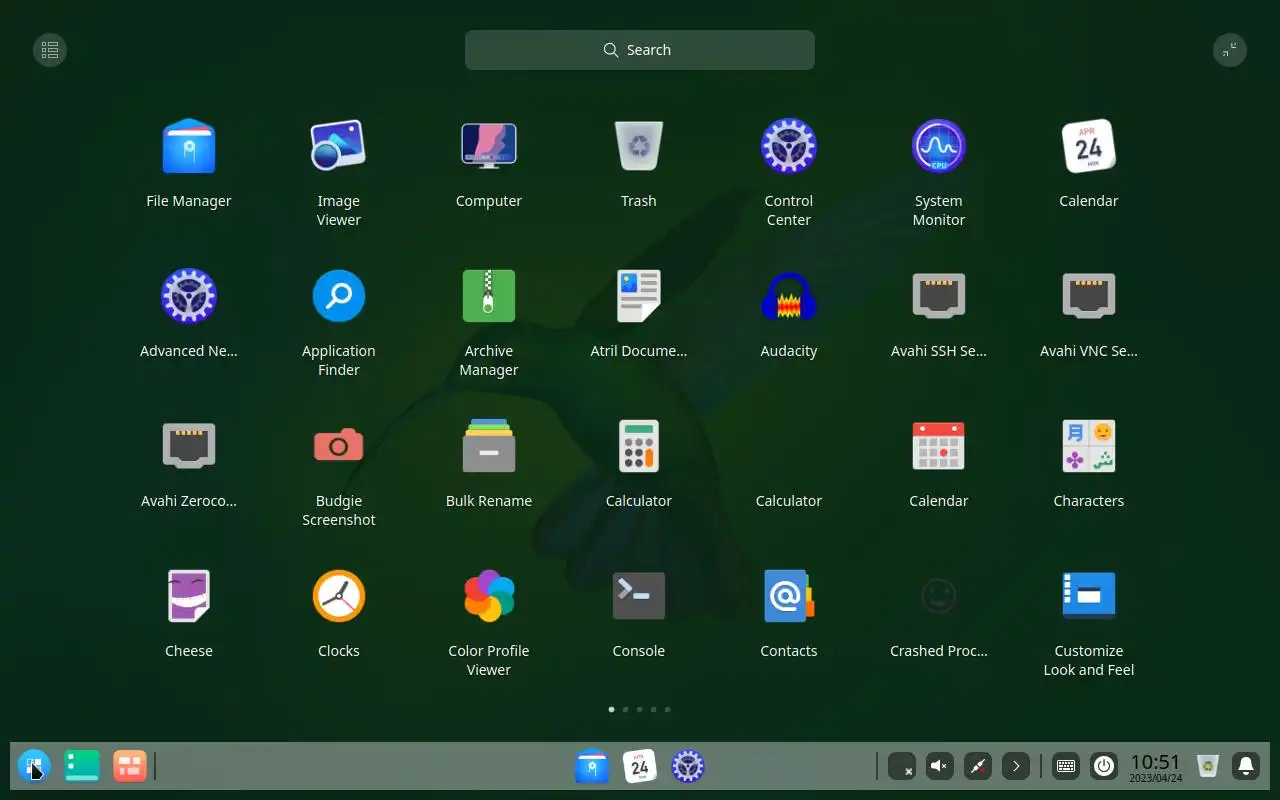
Task: Open the notification bell in dock
Action: 1246,766
